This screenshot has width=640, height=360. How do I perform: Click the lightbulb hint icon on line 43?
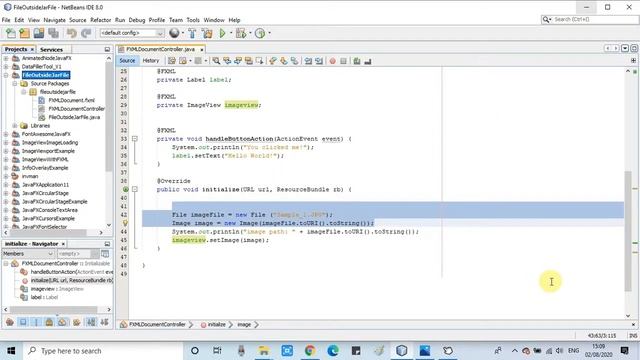pos(125,223)
